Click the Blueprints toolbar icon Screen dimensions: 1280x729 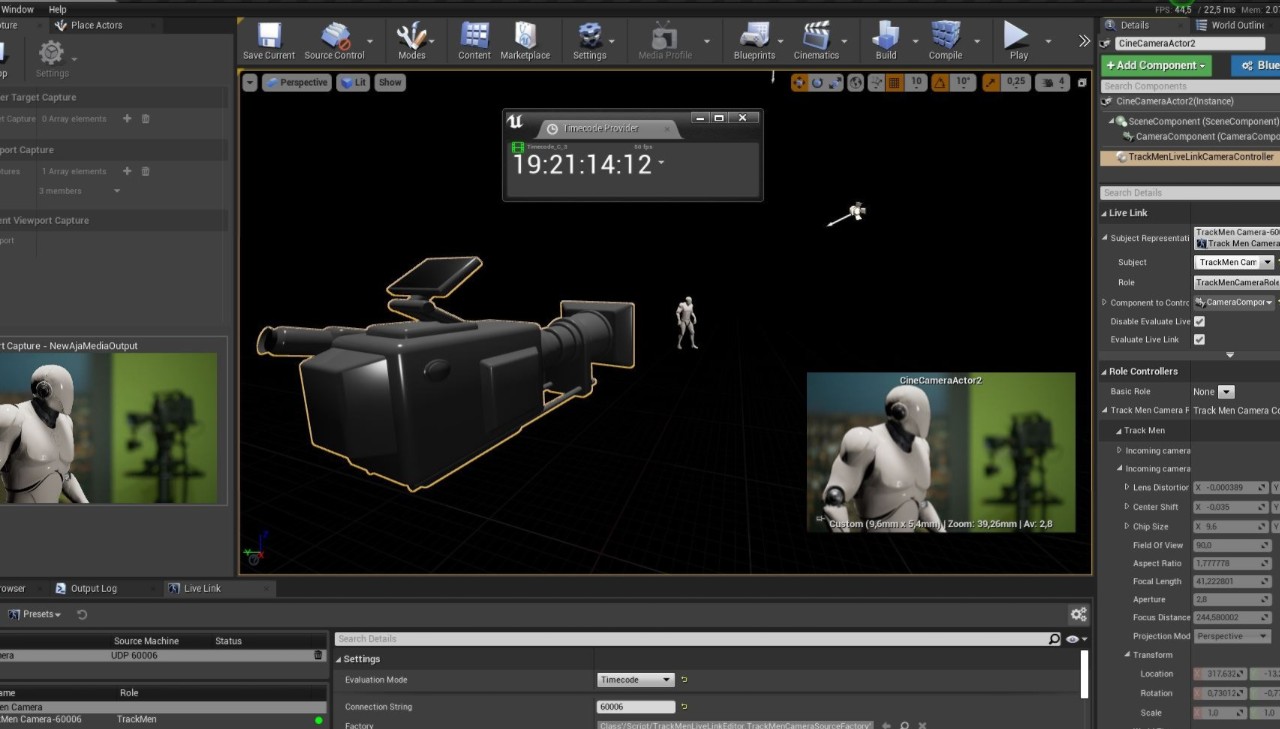754,37
